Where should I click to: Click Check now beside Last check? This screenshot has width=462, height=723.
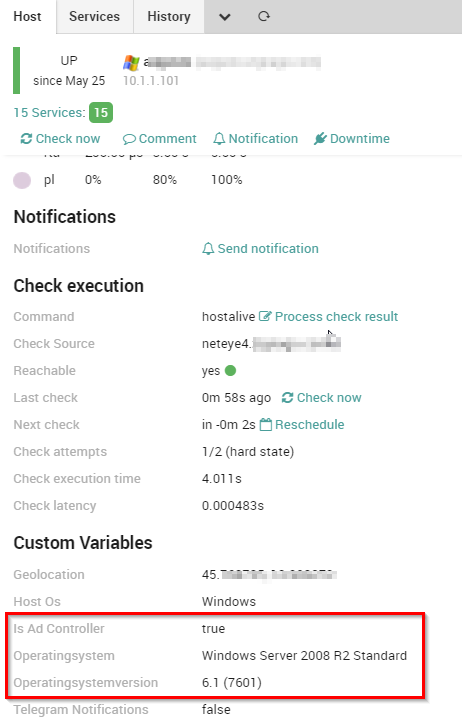pos(321,397)
